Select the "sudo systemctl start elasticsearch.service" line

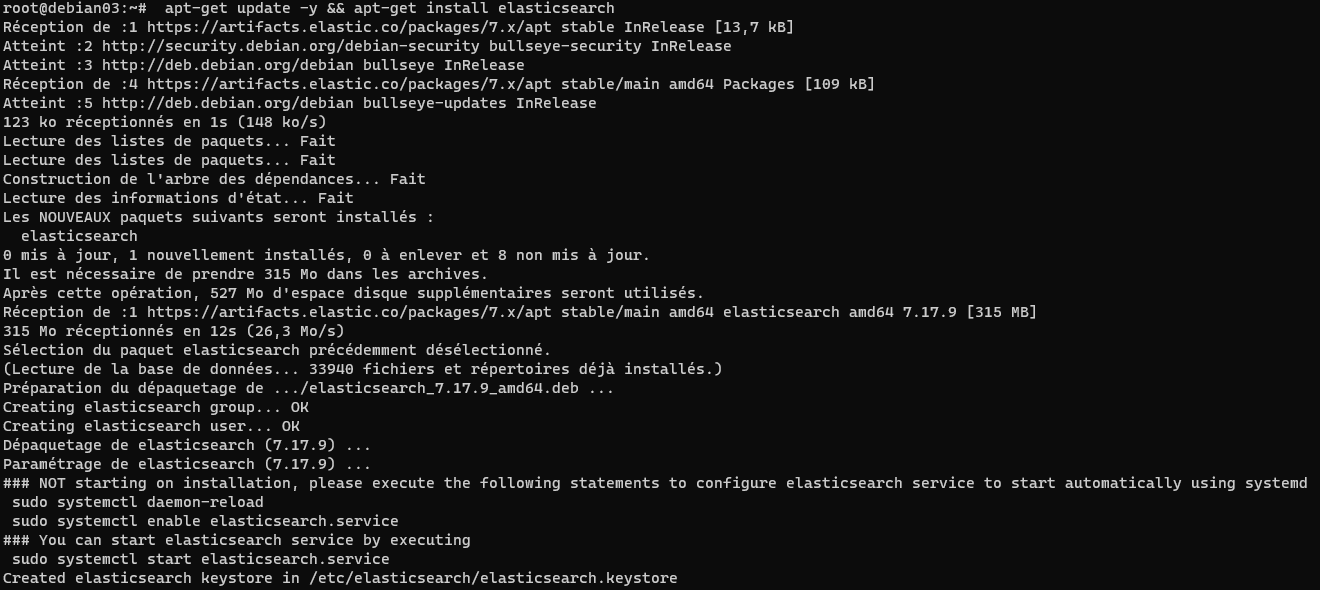click(201, 559)
